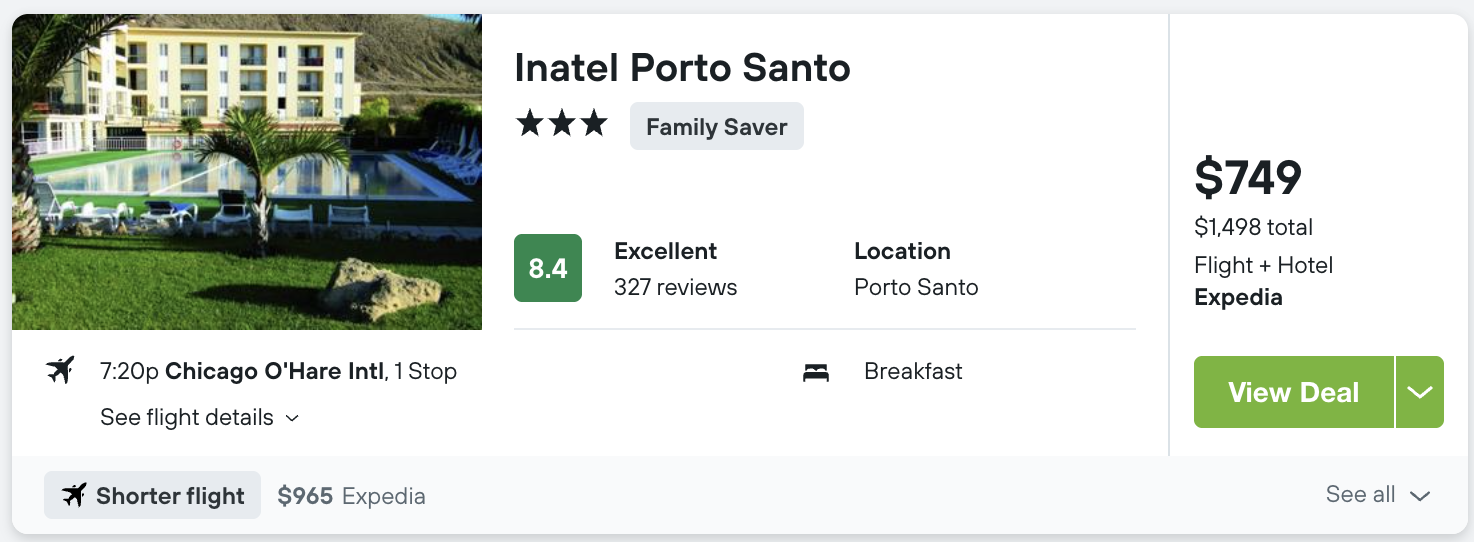1474x542 pixels.
Task: Click the Breakfast amenity label
Action: click(913, 371)
